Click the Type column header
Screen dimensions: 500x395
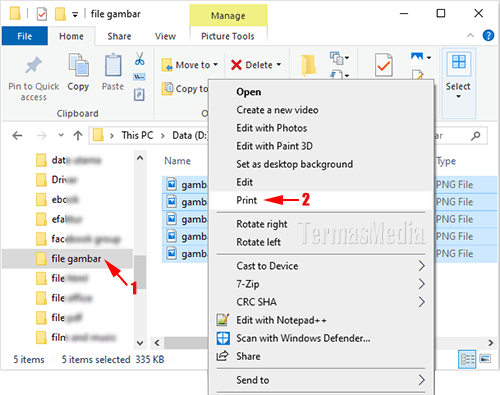tap(446, 161)
